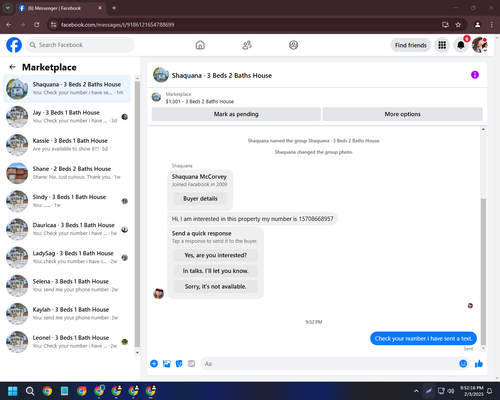Open the Dauricaa 3 Beds 1 Bath House chat

pos(67,229)
